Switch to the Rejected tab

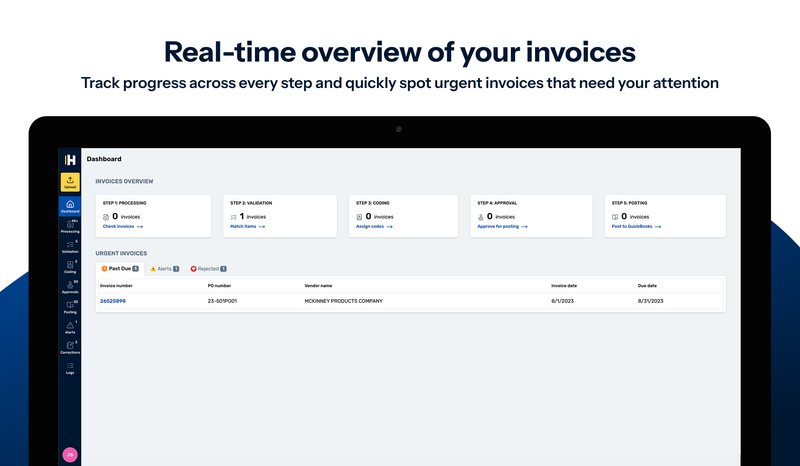click(x=208, y=268)
